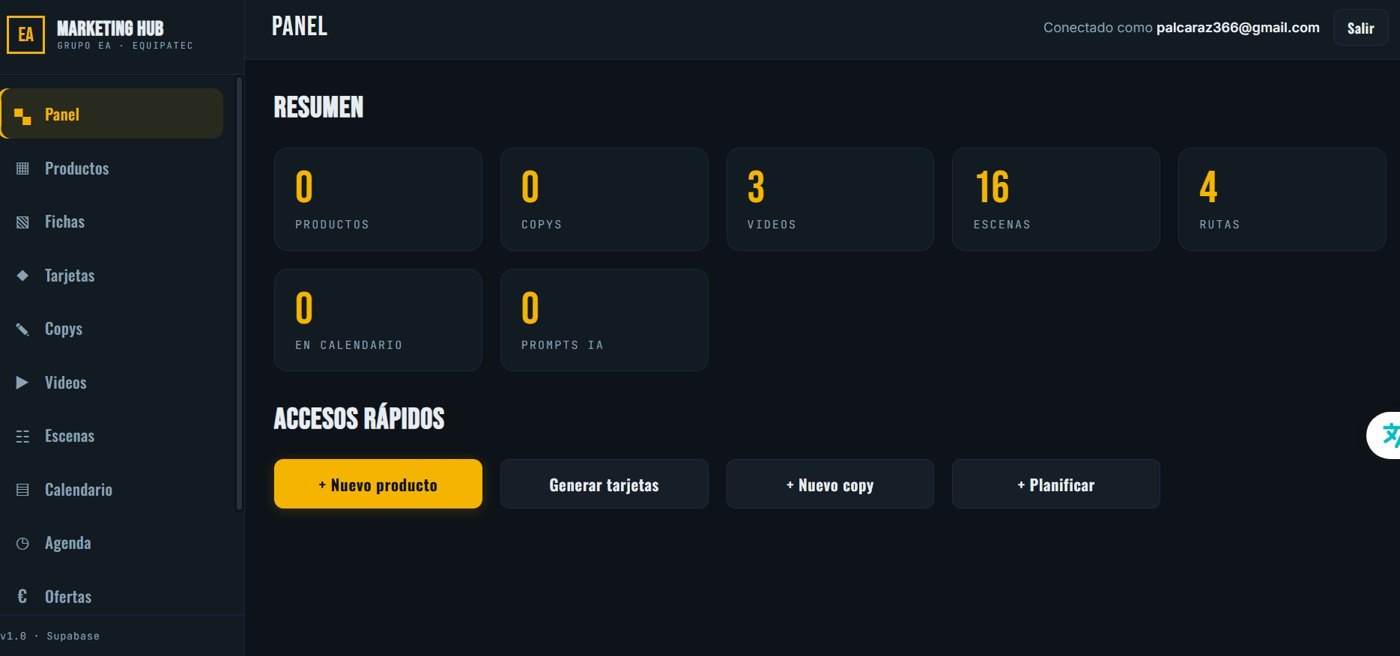Click the Grupo EA · Equipatec subtitle

(125, 46)
